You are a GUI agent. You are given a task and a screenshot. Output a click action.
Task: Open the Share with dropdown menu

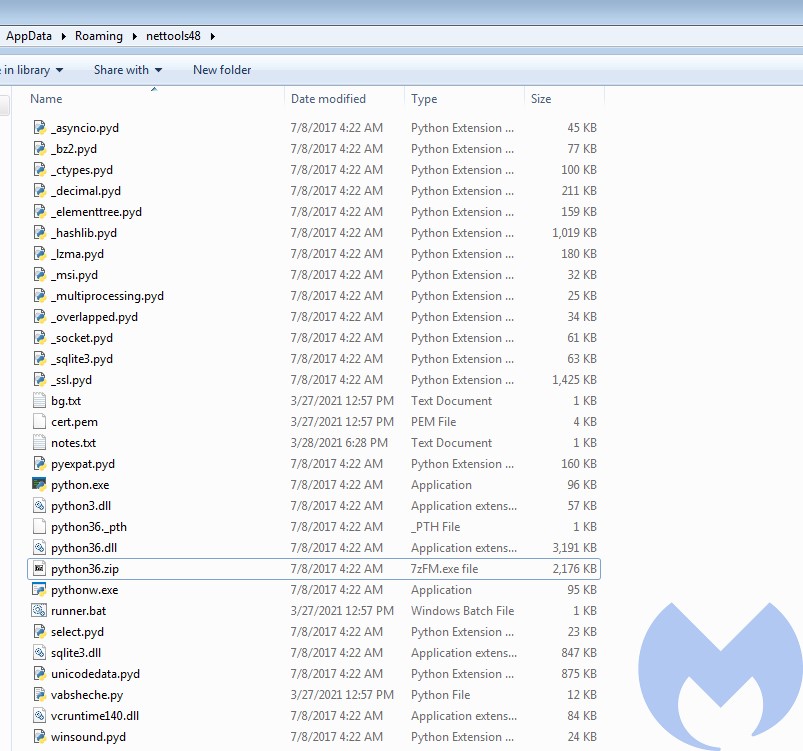[128, 70]
